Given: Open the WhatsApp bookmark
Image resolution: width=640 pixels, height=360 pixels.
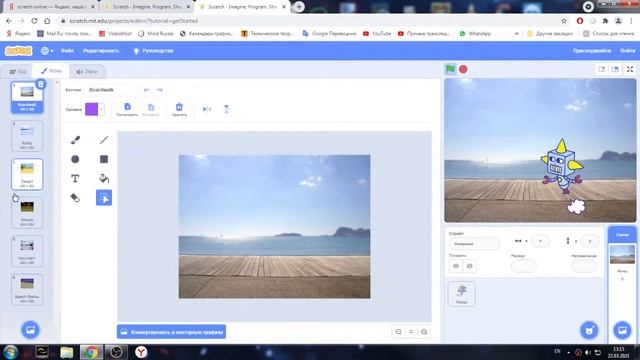Looking at the screenshot, I should (475, 33).
